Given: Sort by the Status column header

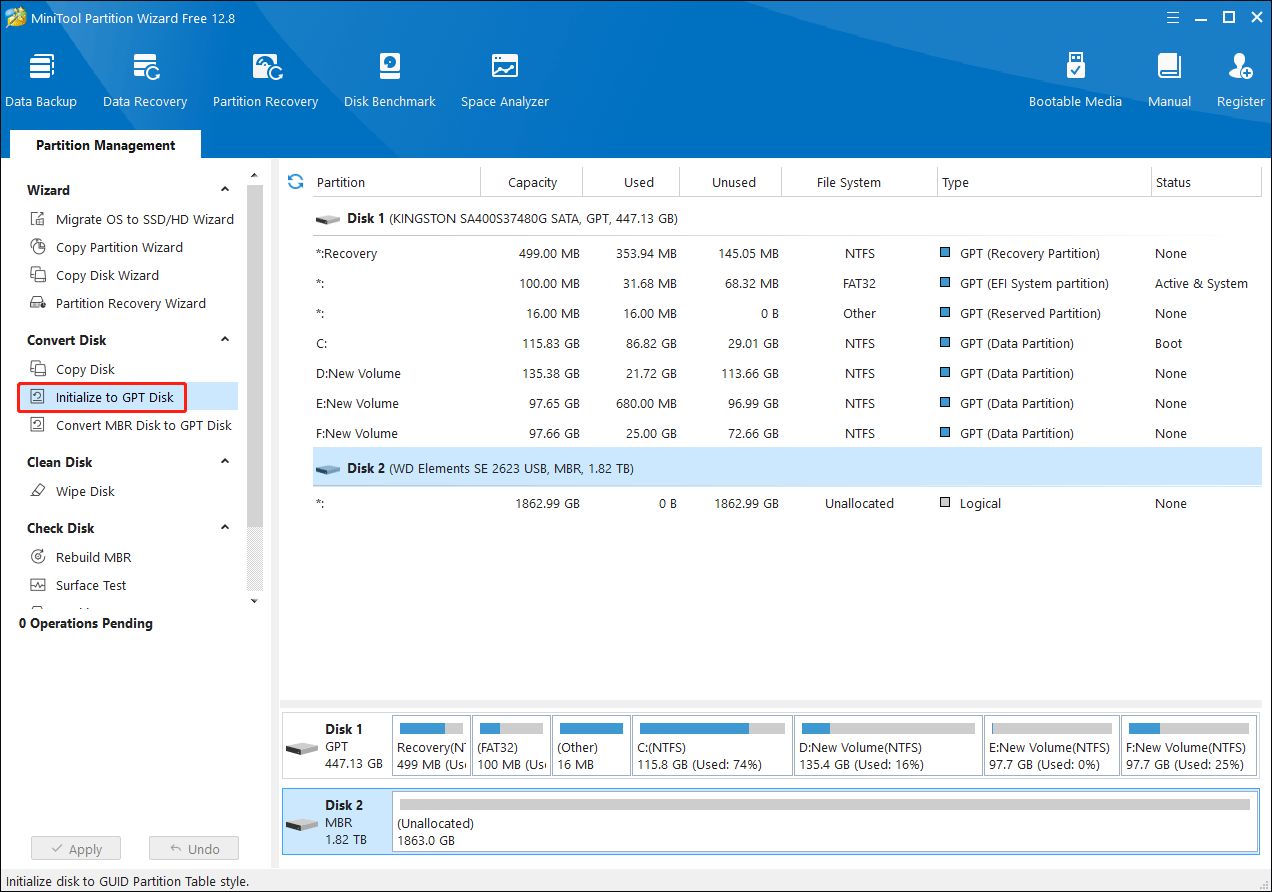Looking at the screenshot, I should tap(1206, 182).
